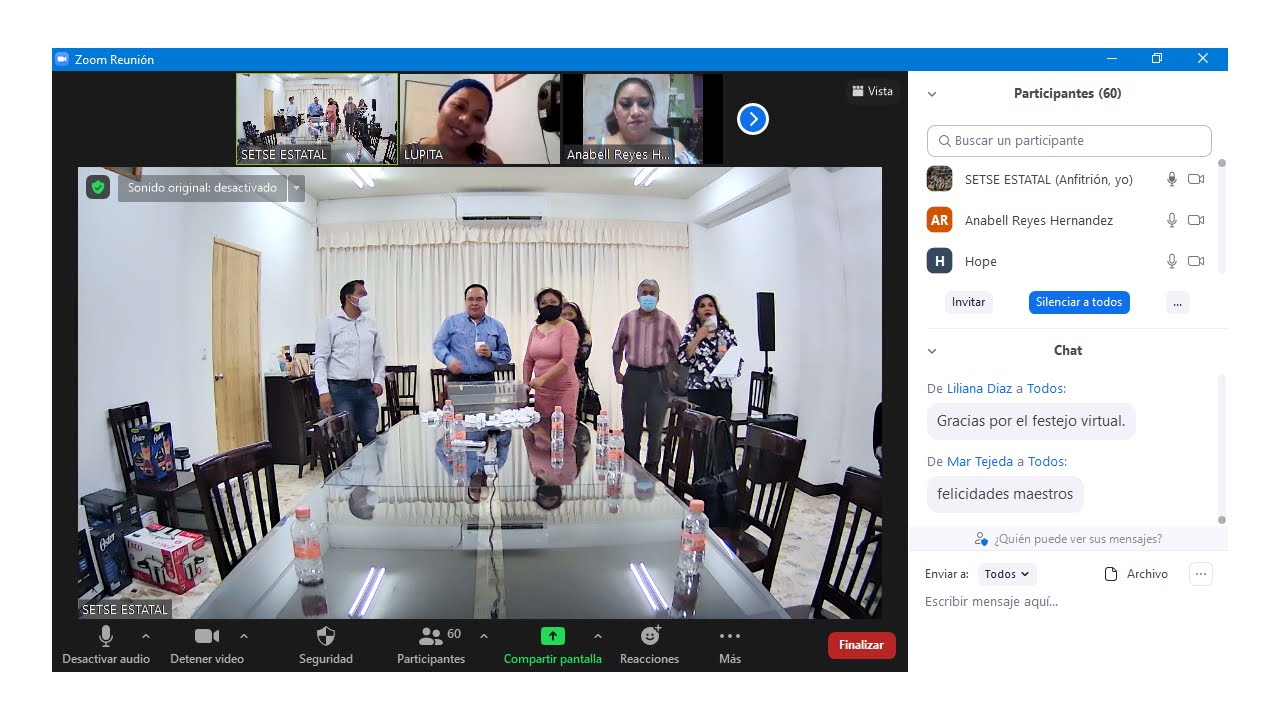Click the H avatar for Hope
1280x720 pixels.
939,261
